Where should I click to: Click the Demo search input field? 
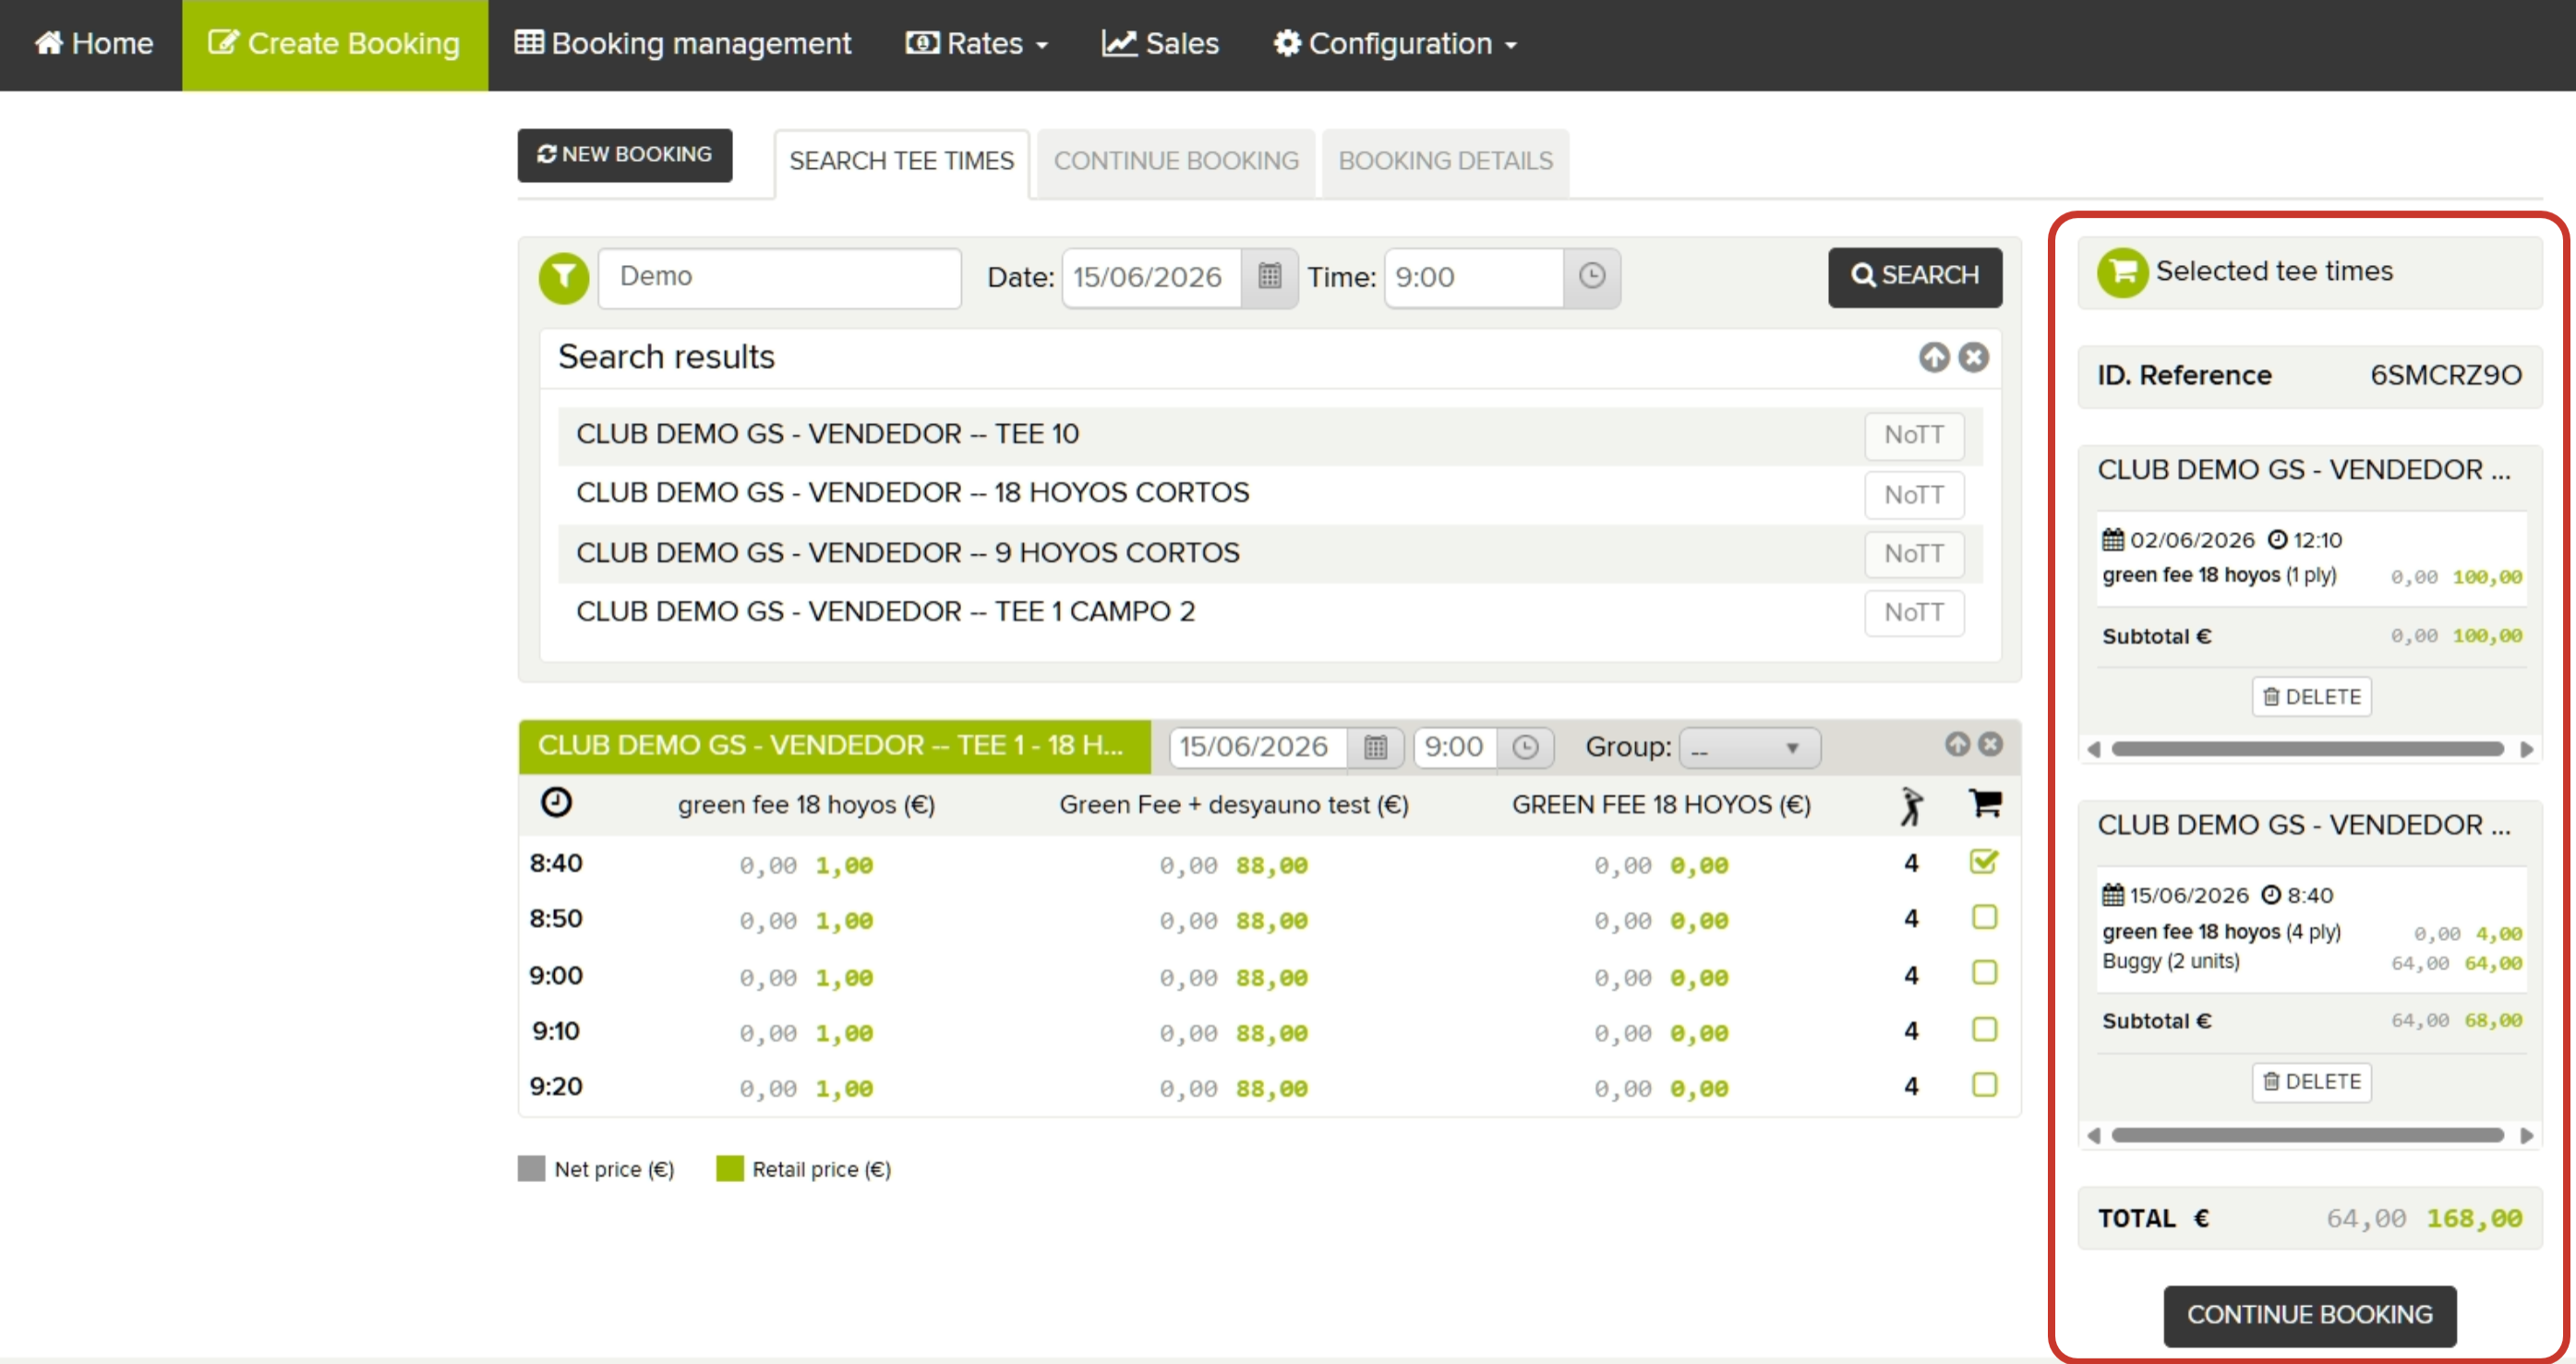click(779, 277)
